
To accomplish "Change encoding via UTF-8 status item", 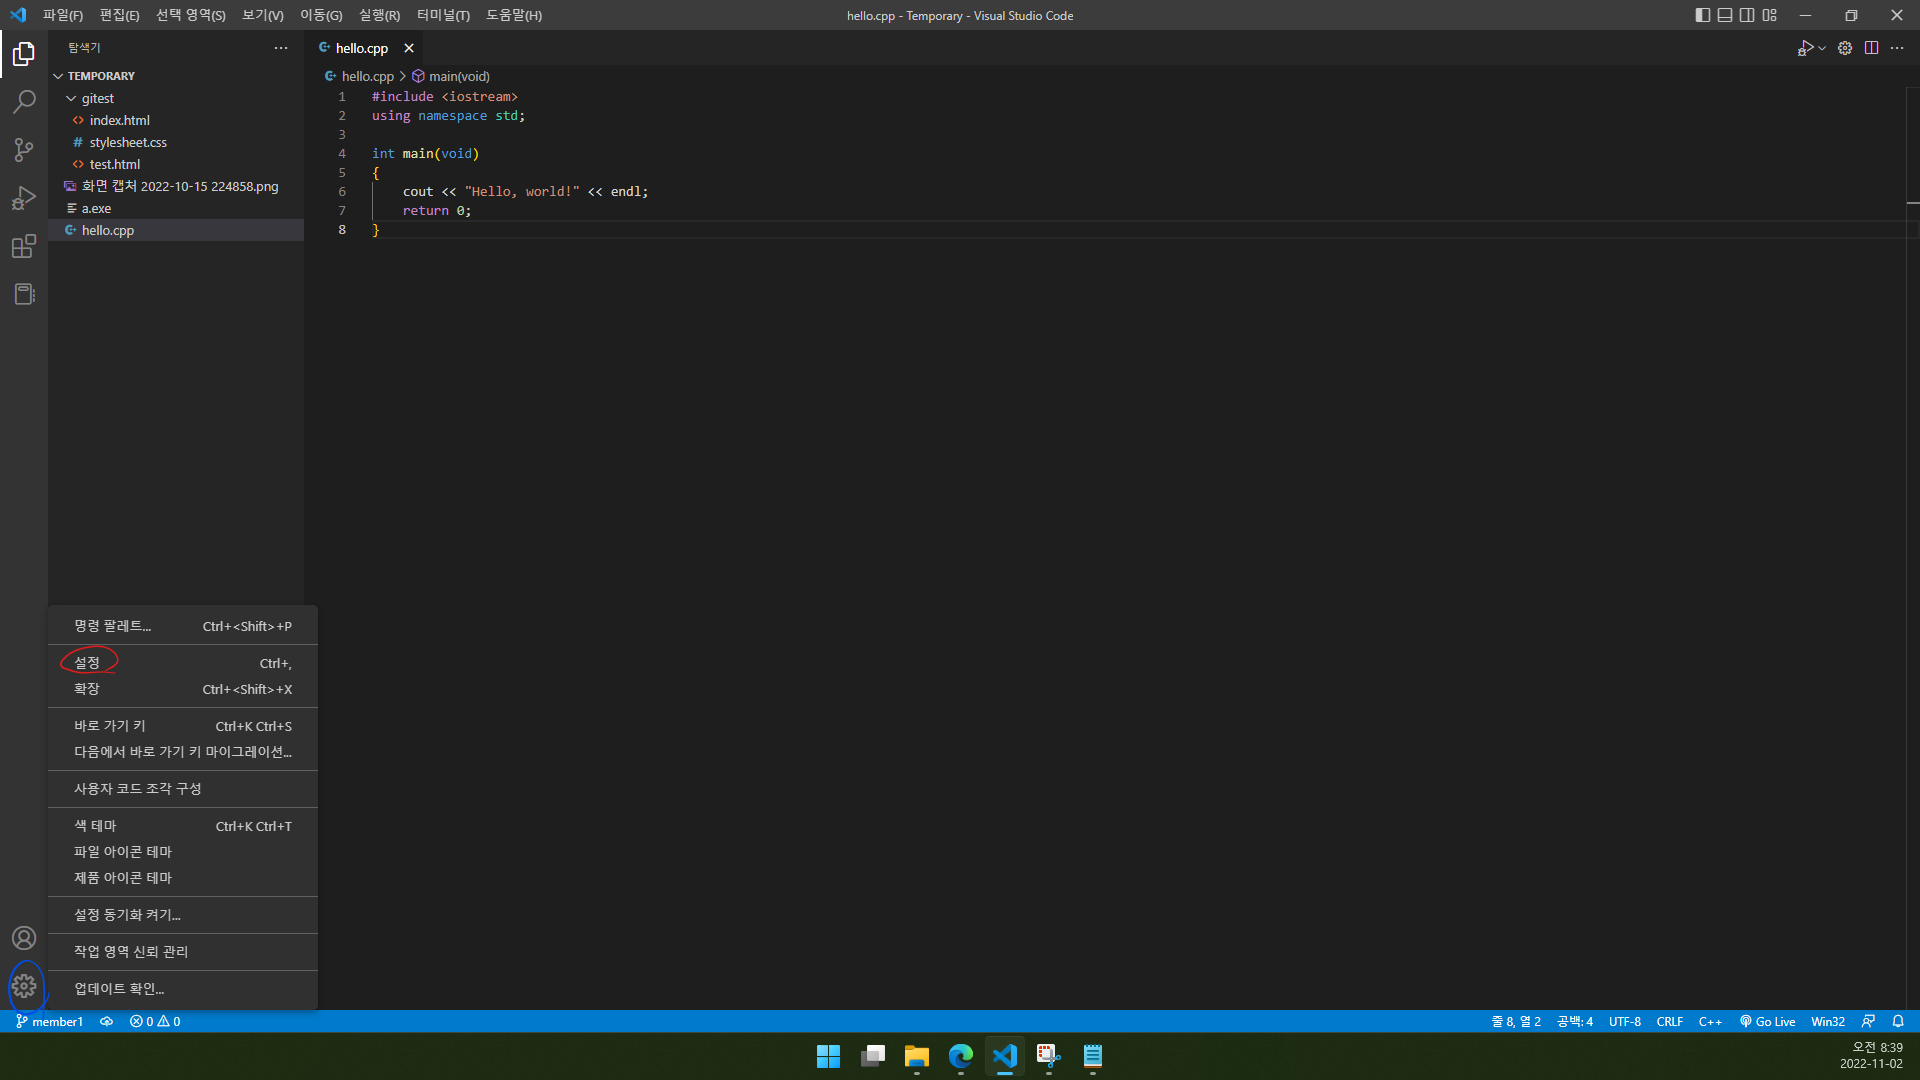I will [1625, 1021].
